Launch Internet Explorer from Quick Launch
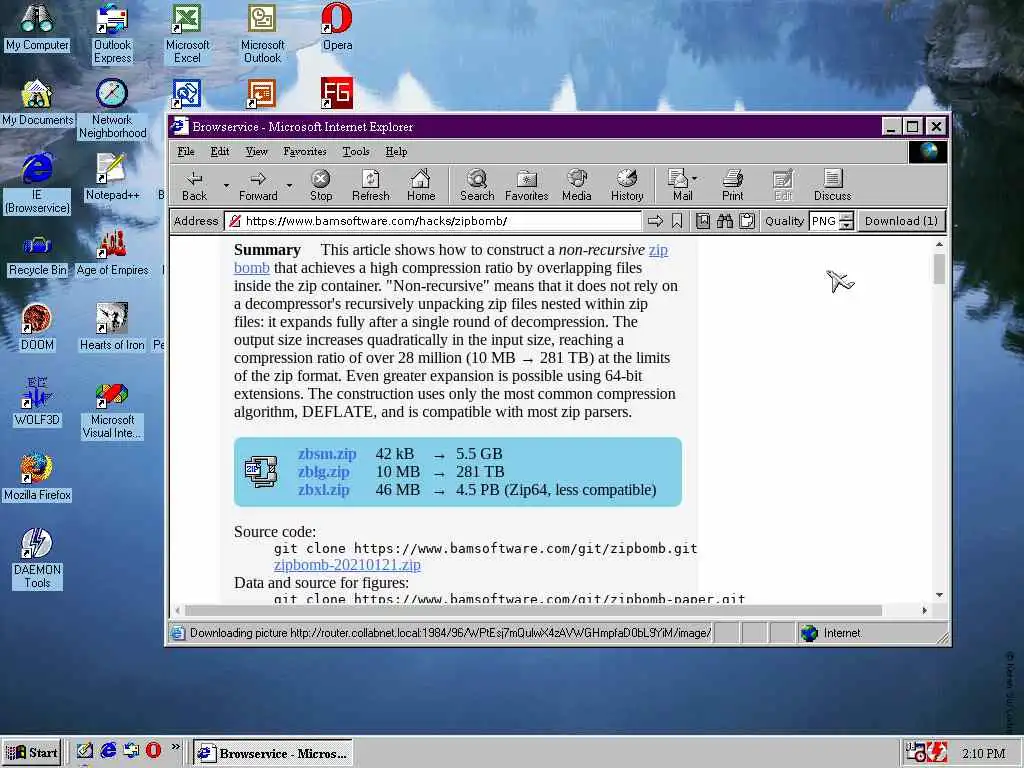 tap(108, 750)
